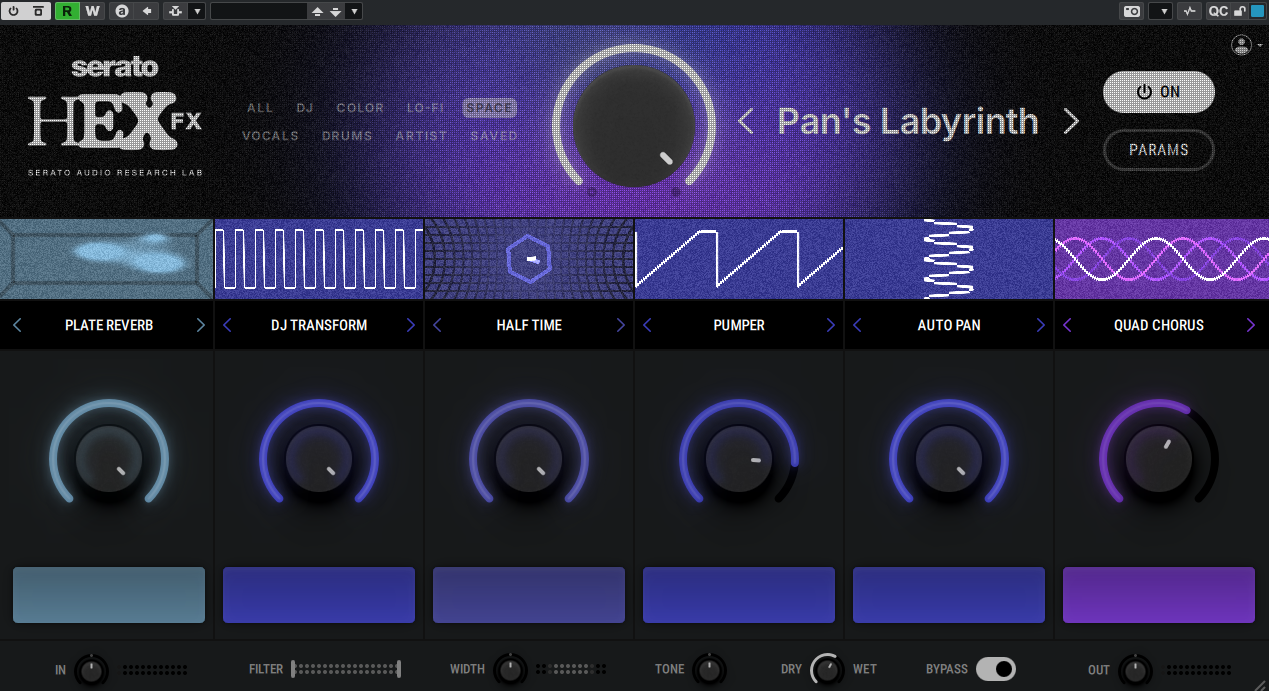
Task: Click the blue color square in the toolbar
Action: pos(1257,11)
